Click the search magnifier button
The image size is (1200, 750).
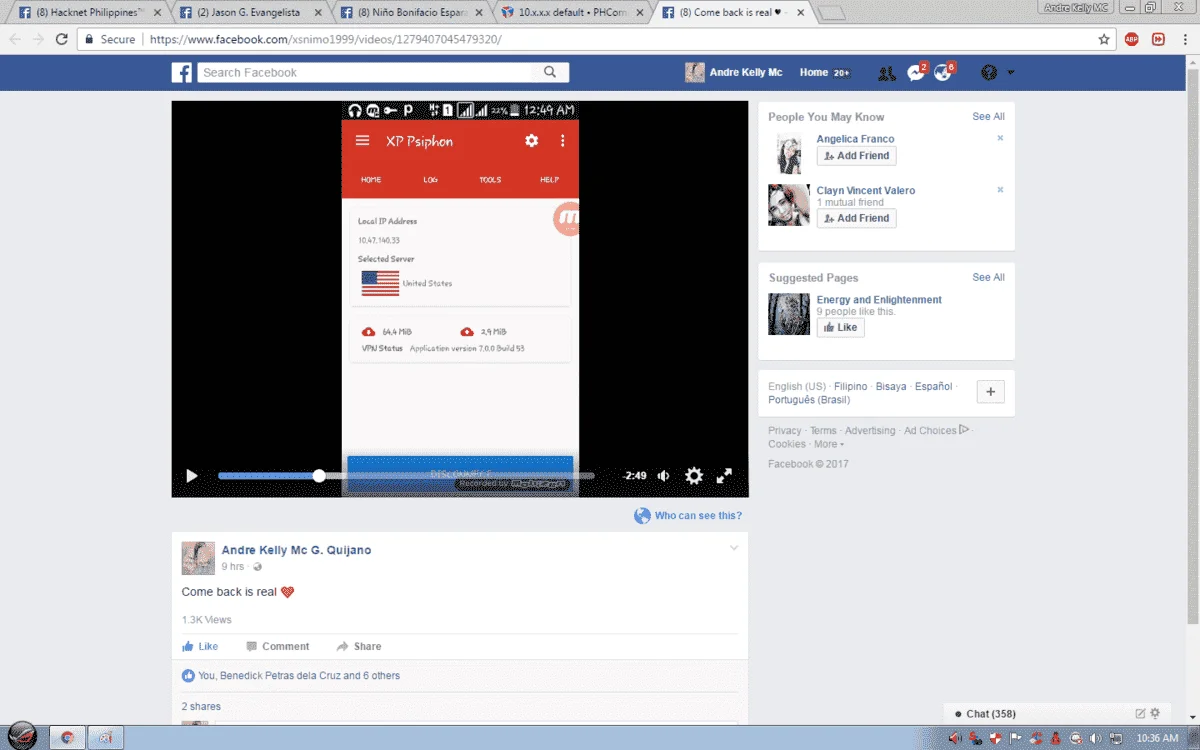tap(550, 72)
